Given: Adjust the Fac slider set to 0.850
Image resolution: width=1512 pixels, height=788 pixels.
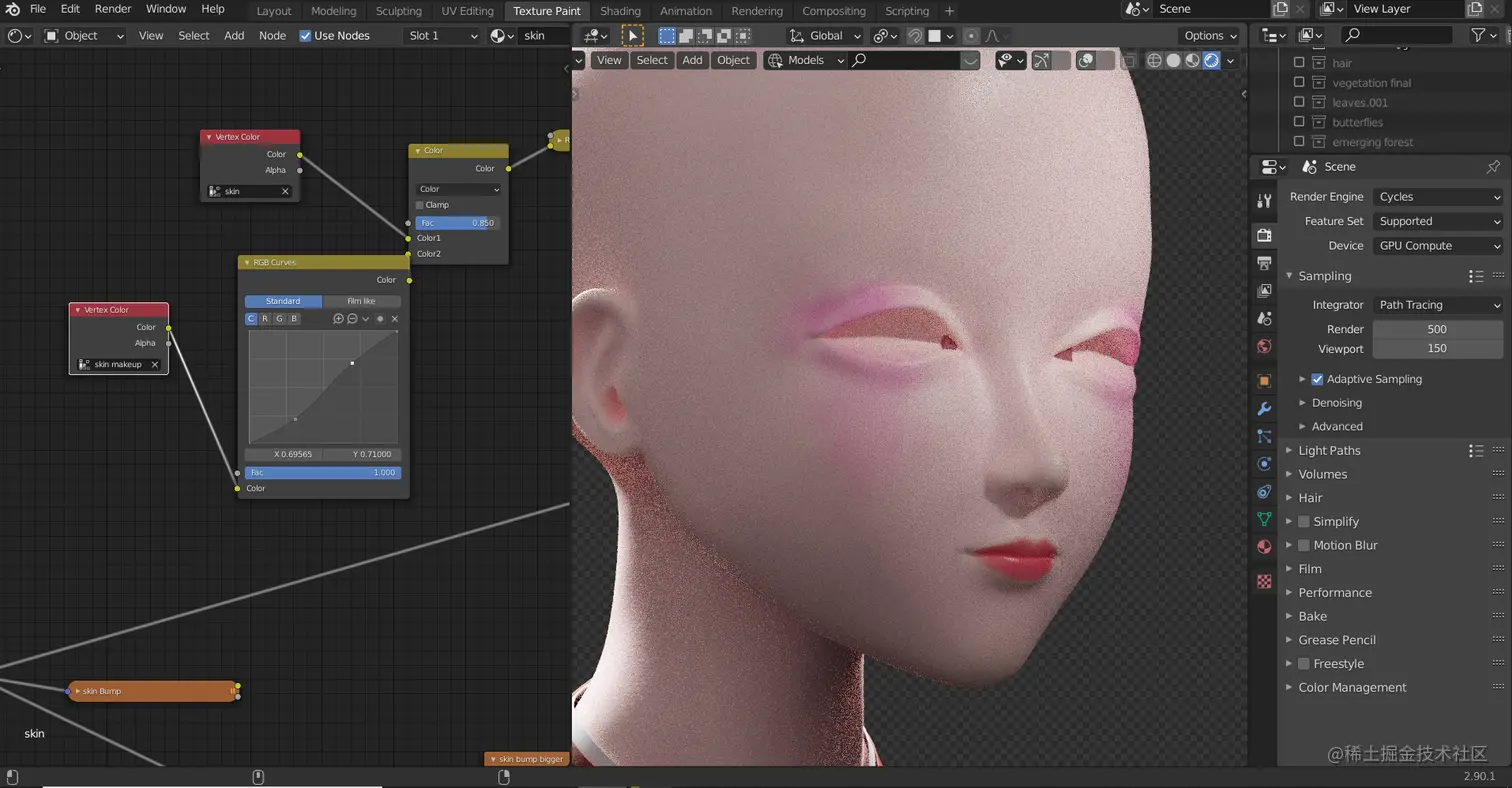Looking at the screenshot, I should (458, 223).
